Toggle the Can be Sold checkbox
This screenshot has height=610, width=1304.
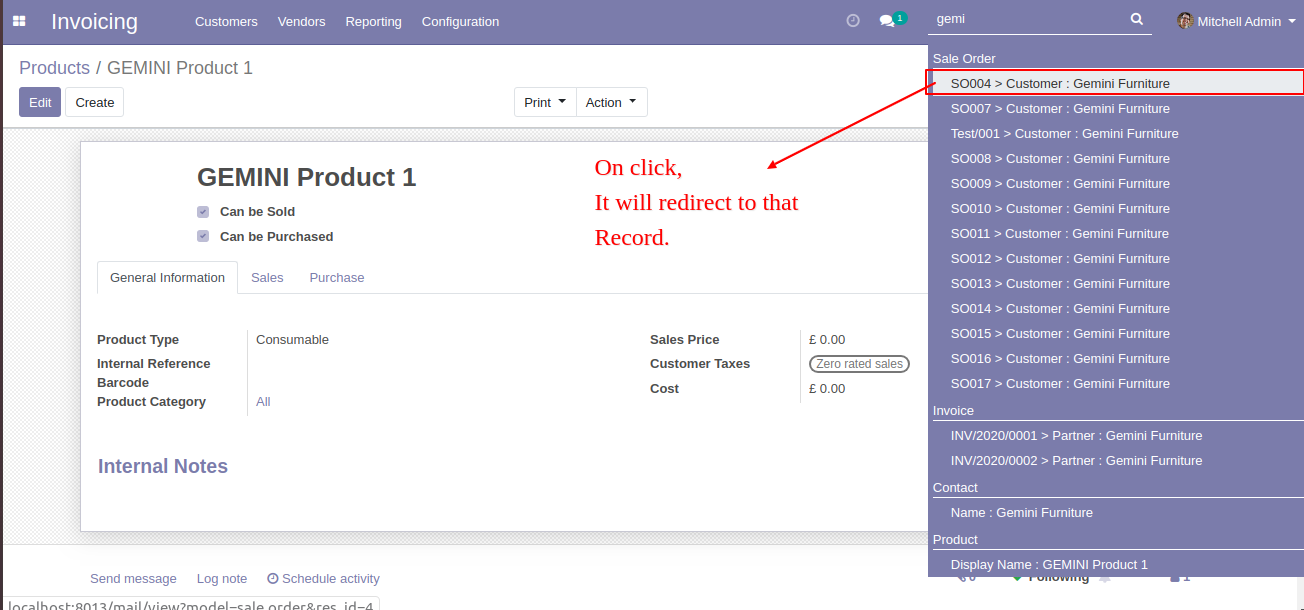click(x=203, y=212)
